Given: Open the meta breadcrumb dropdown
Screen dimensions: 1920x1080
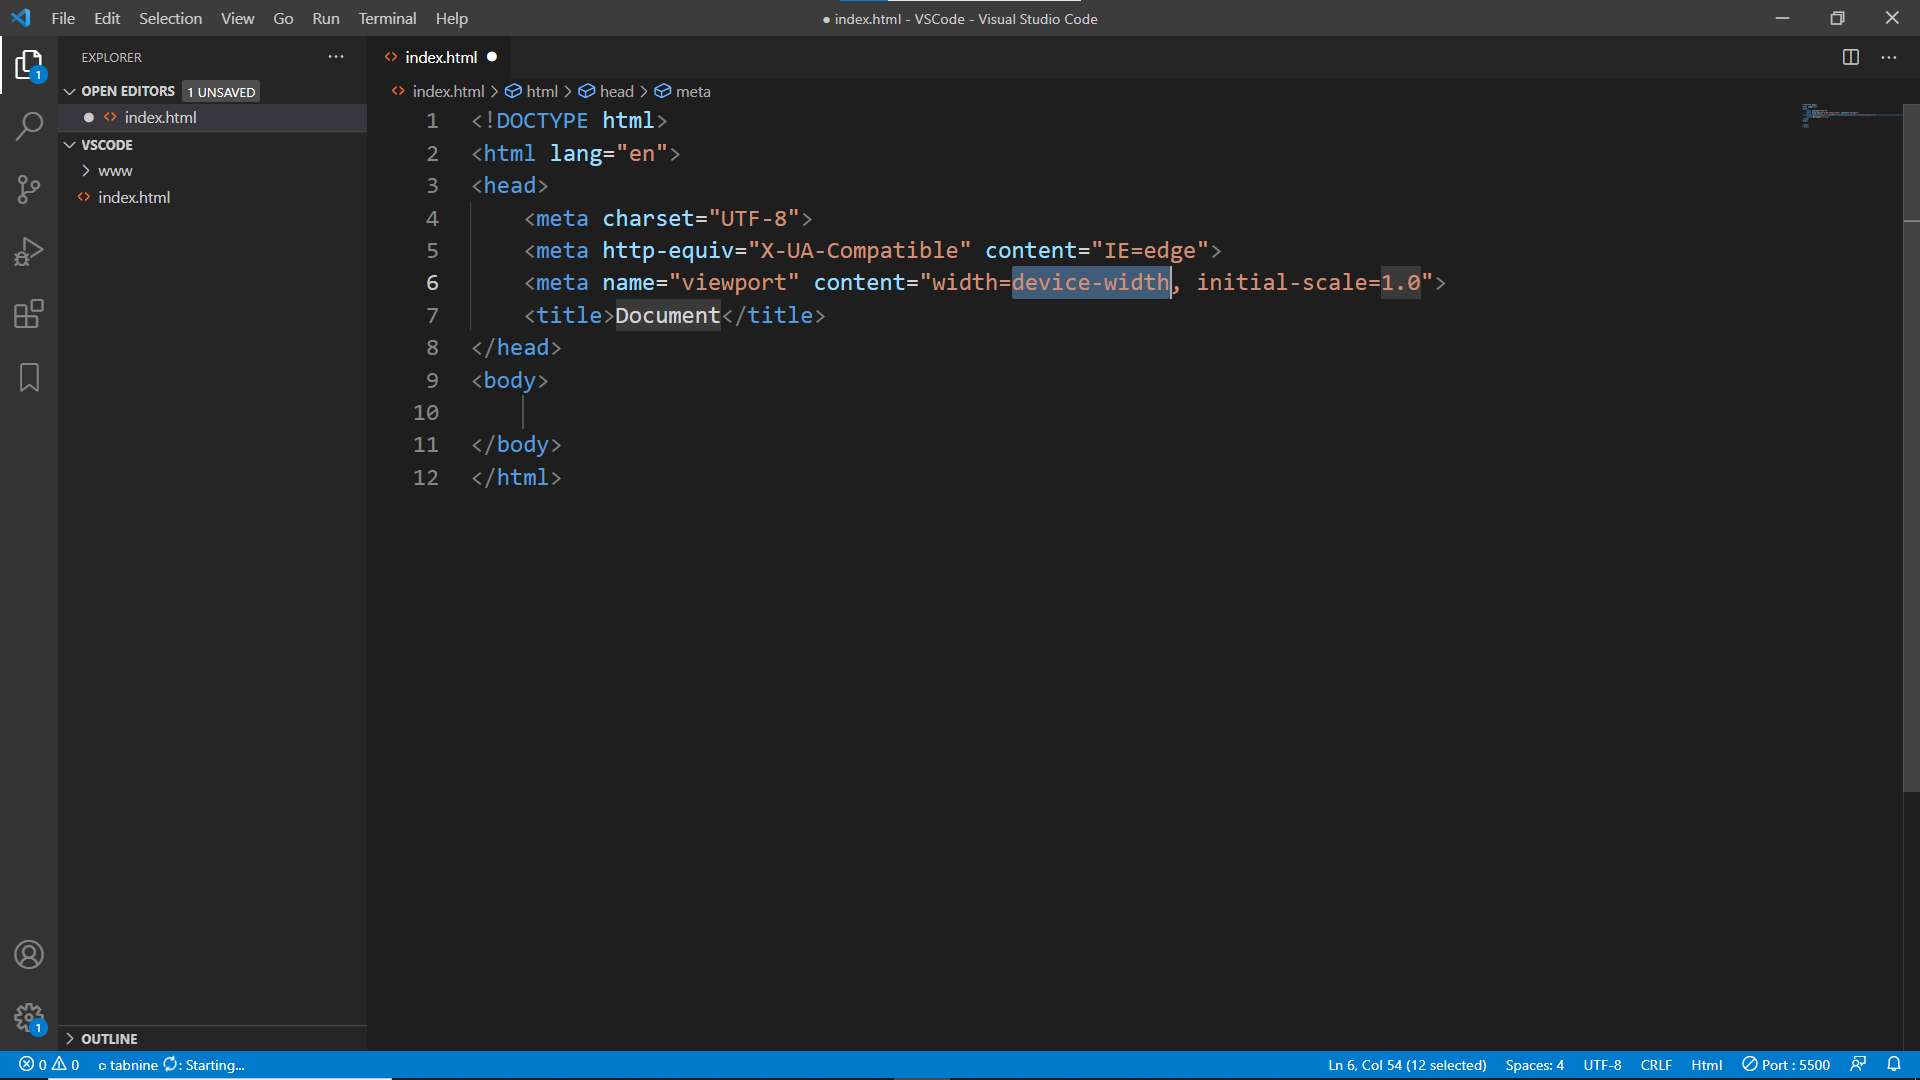Looking at the screenshot, I should (683, 91).
